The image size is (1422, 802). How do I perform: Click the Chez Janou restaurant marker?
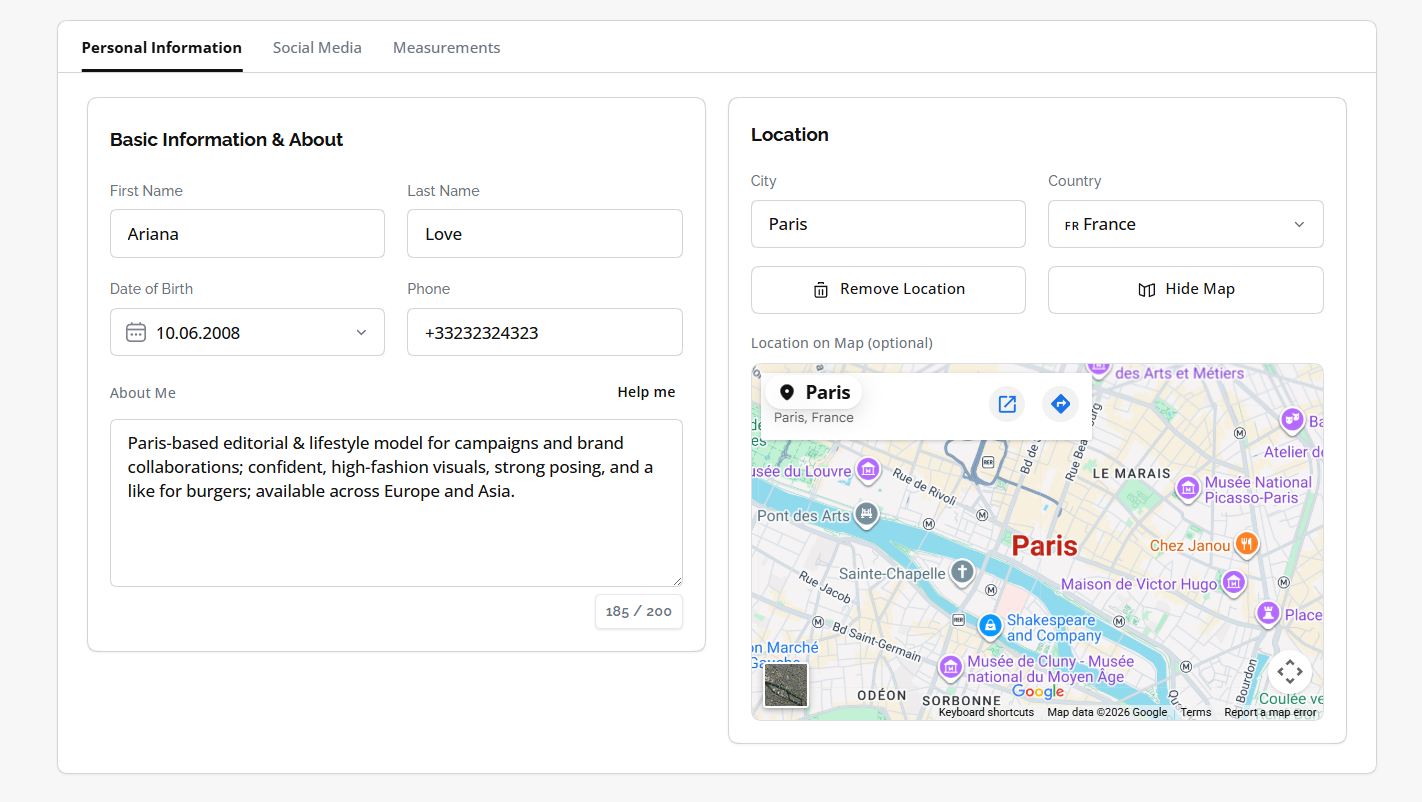coord(1246,544)
